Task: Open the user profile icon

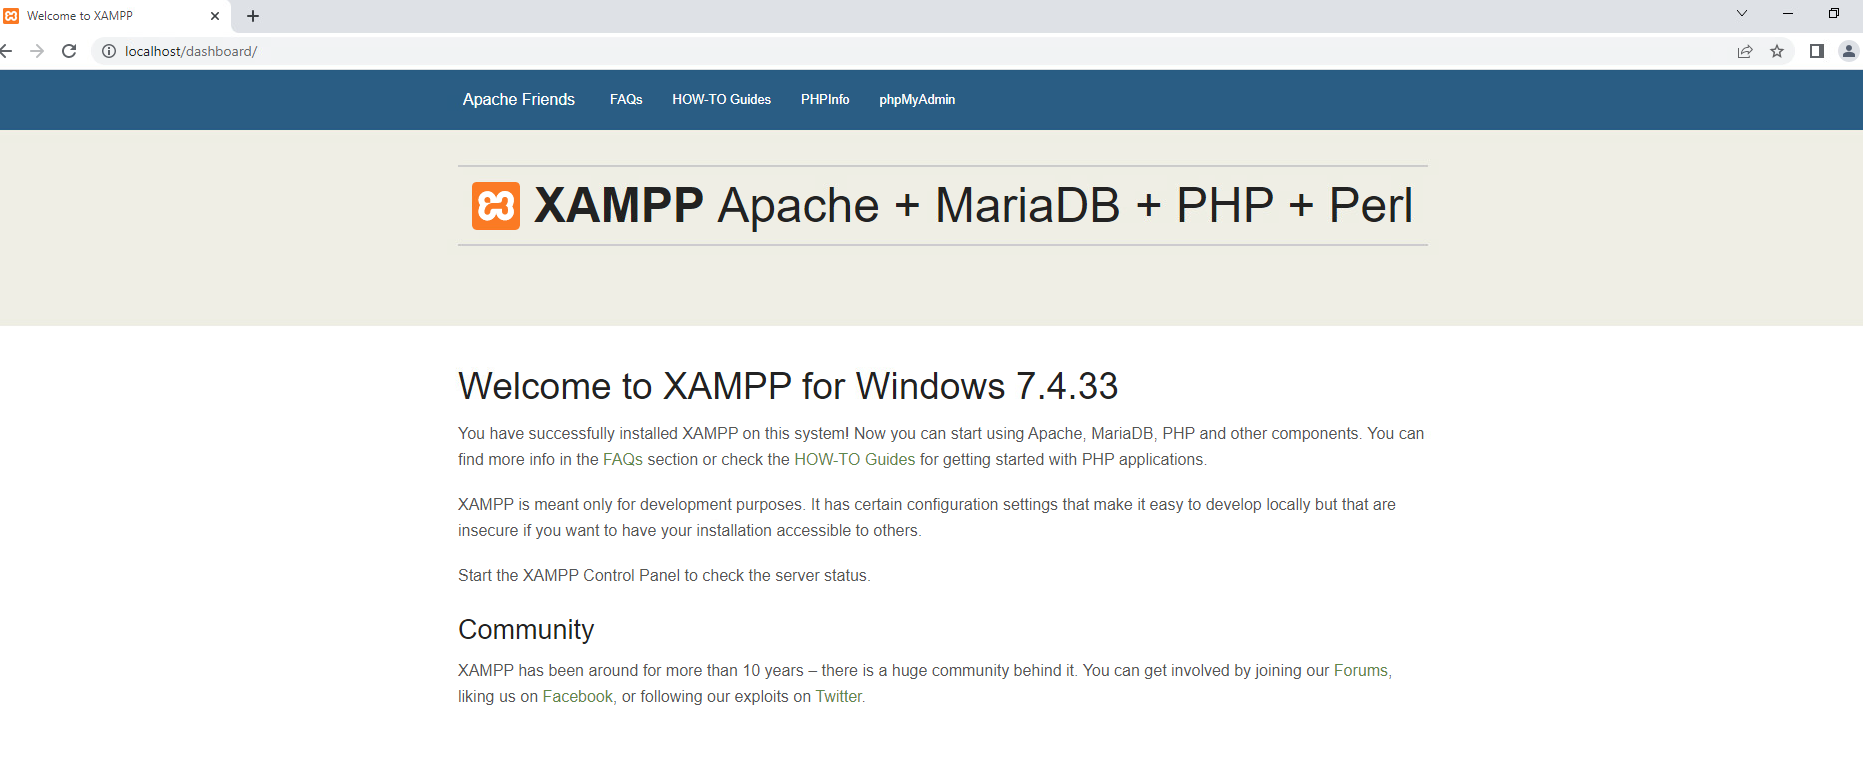Action: point(1849,51)
